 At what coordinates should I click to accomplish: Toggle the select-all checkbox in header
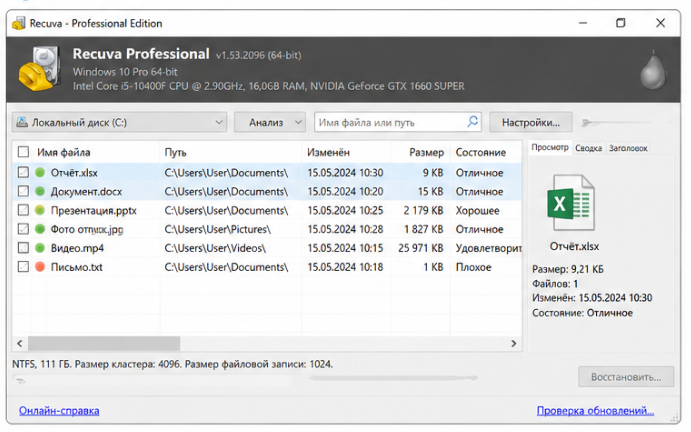point(23,152)
